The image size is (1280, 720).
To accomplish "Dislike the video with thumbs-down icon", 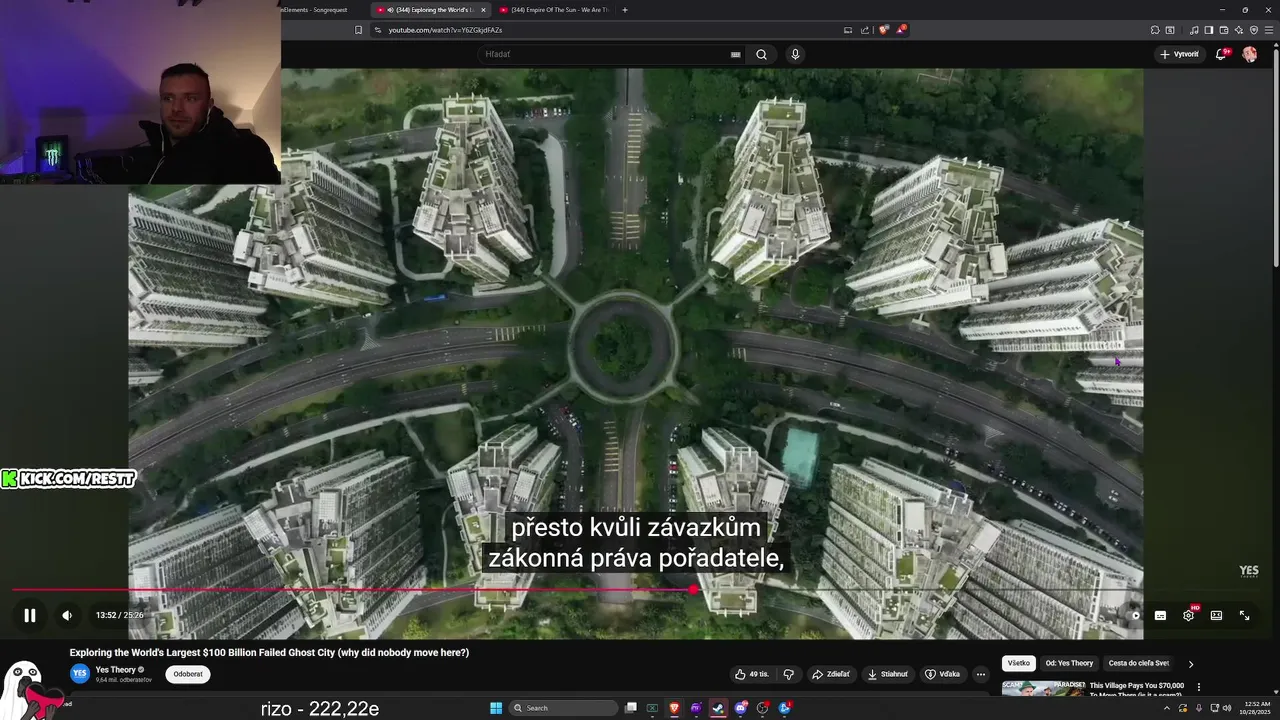I will tap(789, 674).
